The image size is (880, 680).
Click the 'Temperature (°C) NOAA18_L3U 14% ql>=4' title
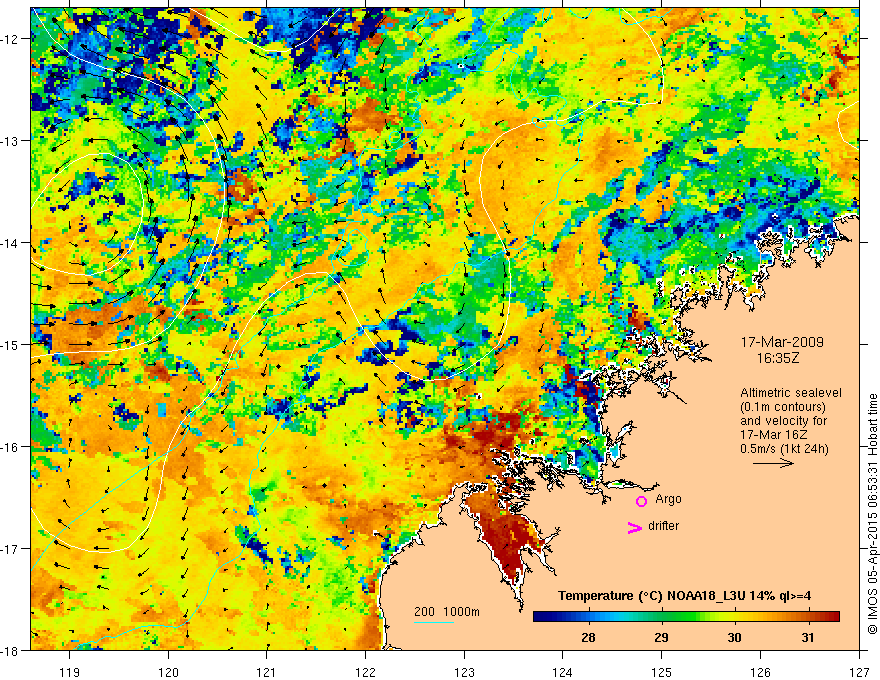[x=684, y=596]
